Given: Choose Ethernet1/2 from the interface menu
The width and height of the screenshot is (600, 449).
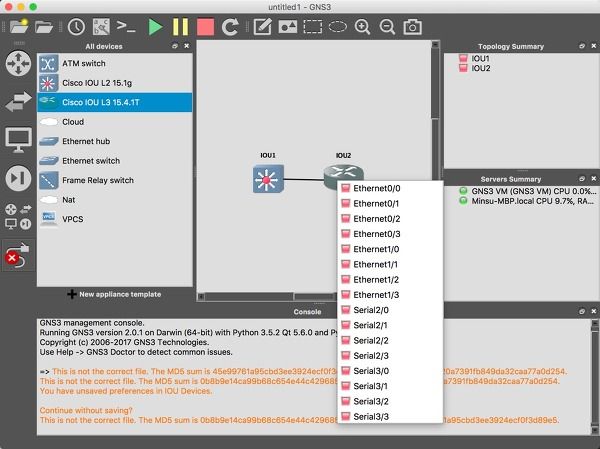Looking at the screenshot, I should coord(390,280).
